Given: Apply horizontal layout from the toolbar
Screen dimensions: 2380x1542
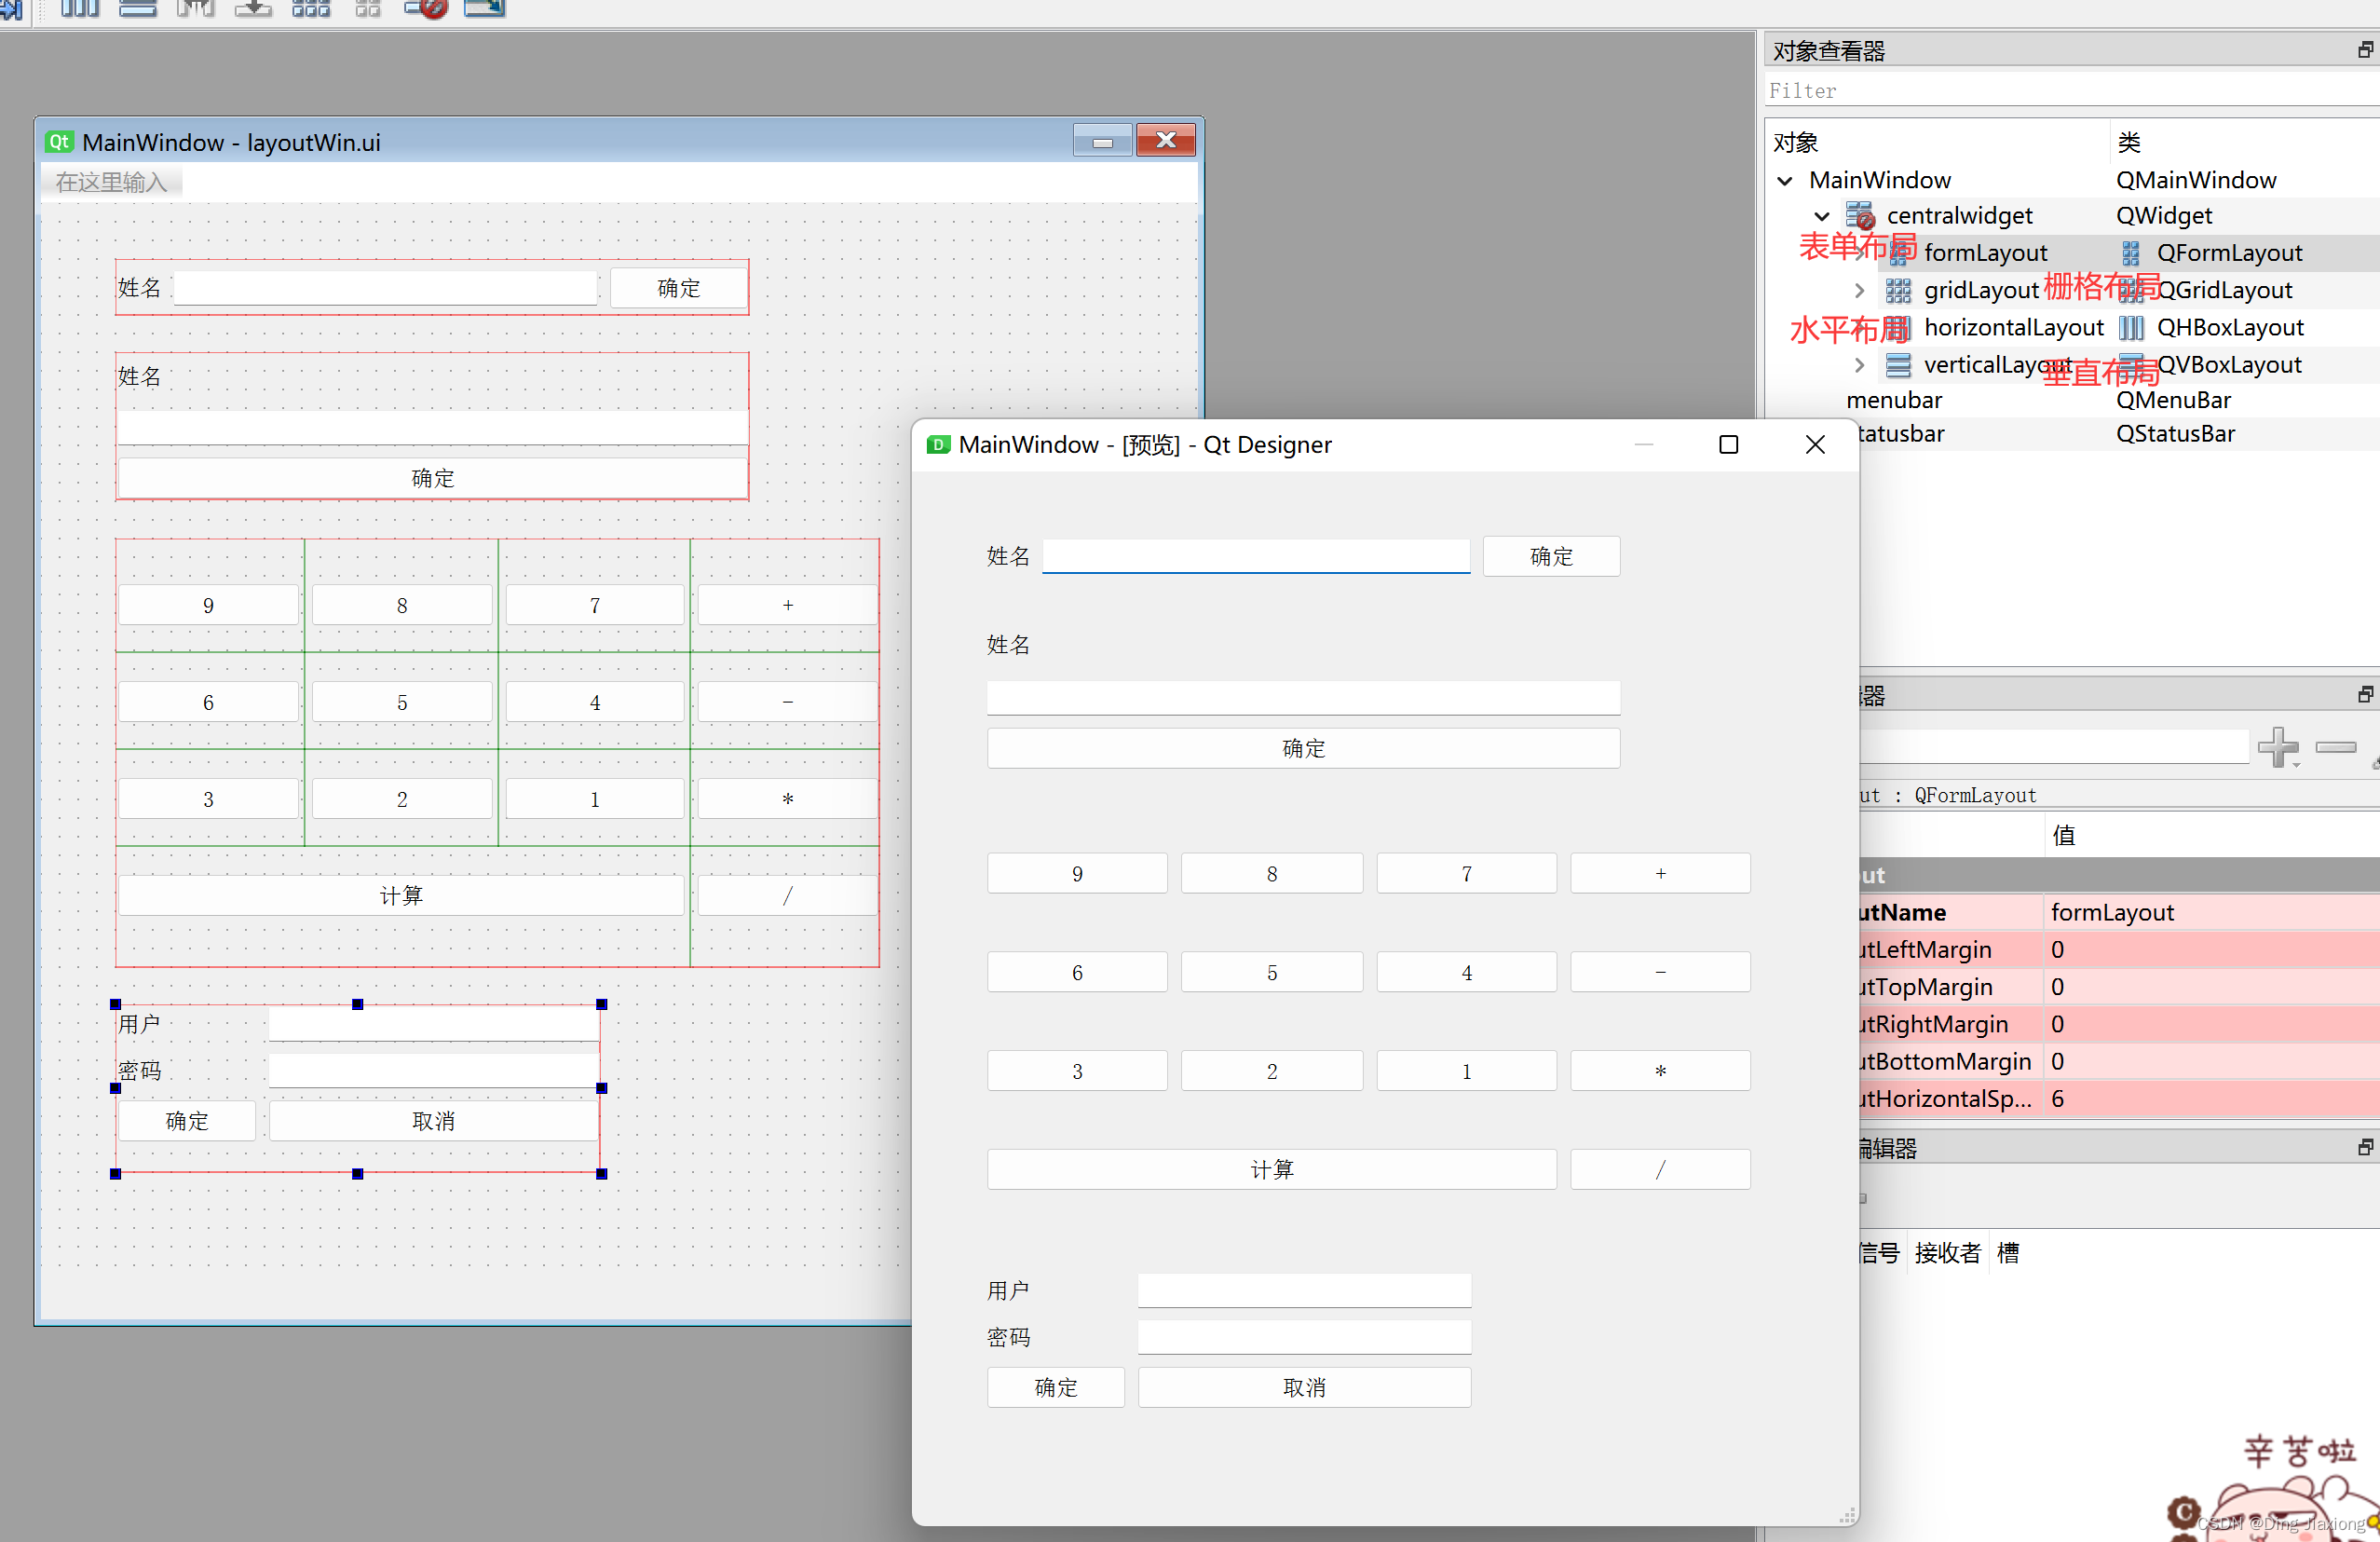Looking at the screenshot, I should (x=80, y=8).
